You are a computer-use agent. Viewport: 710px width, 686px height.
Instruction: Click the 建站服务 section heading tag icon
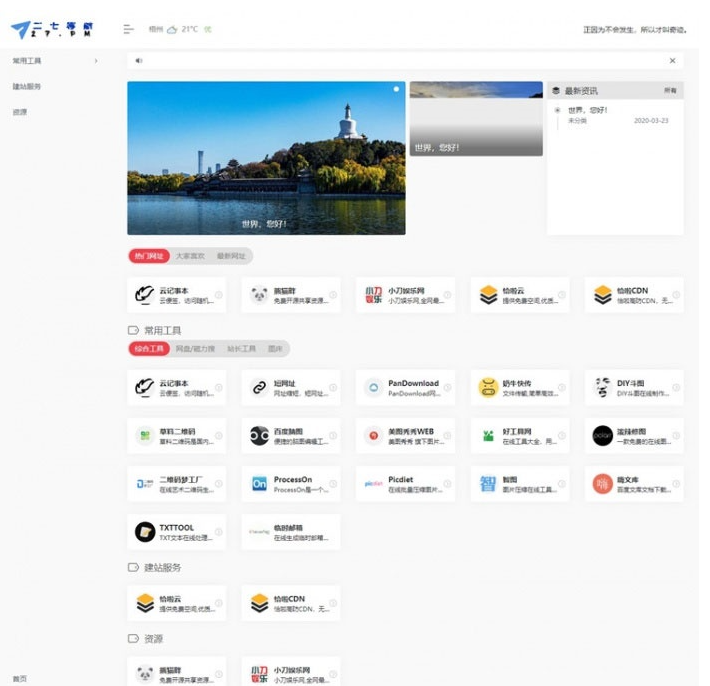pyautogui.click(x=133, y=567)
